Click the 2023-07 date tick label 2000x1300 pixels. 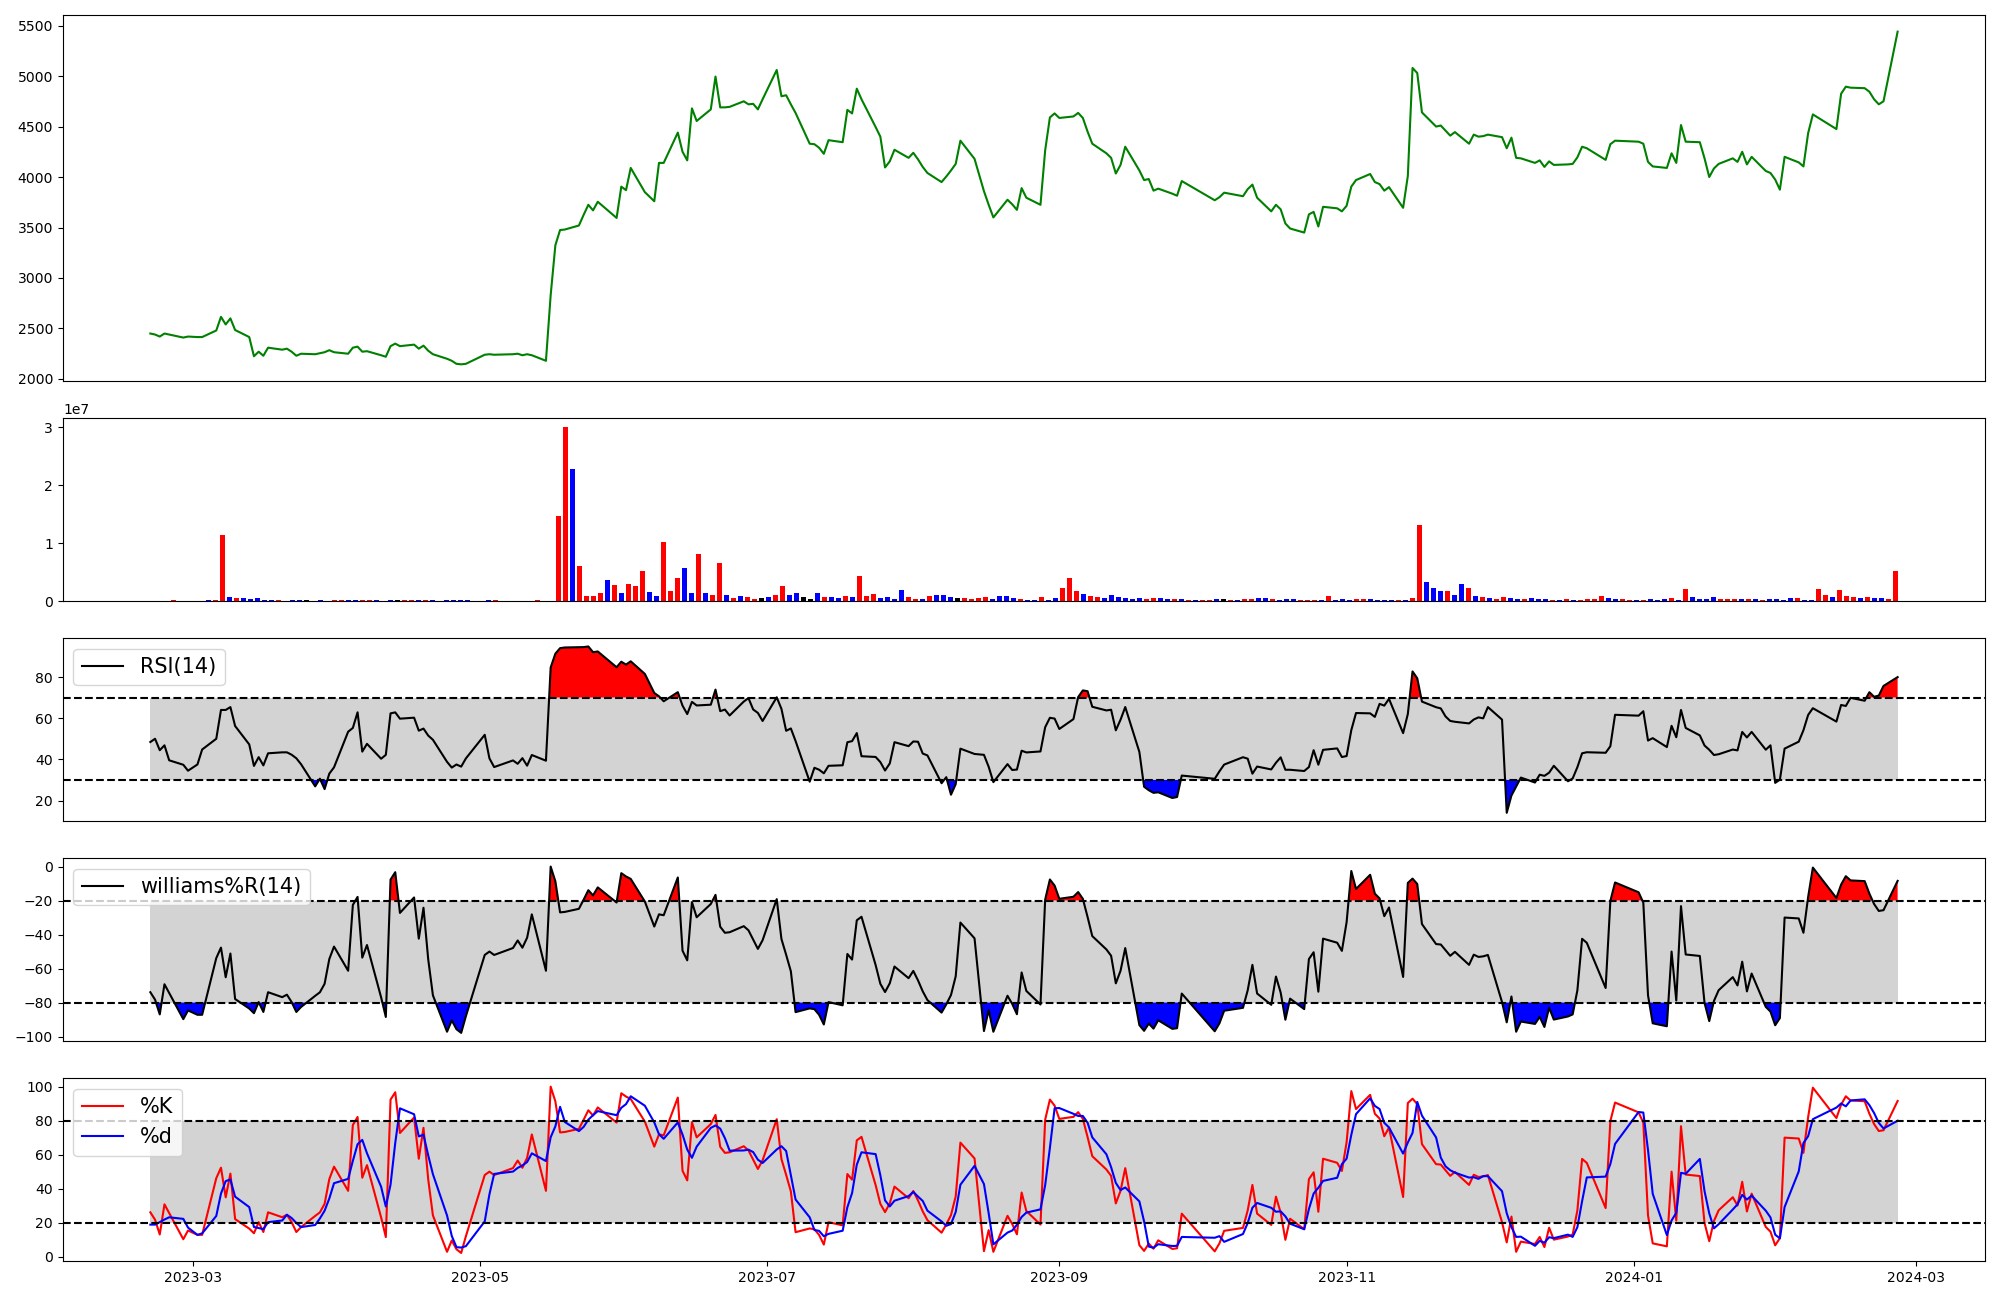[767, 1277]
